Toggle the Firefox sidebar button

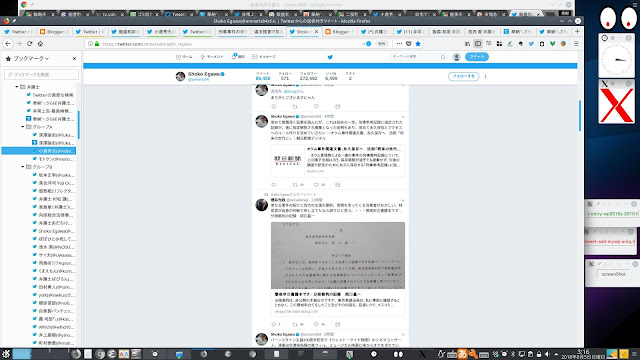click(x=478, y=44)
